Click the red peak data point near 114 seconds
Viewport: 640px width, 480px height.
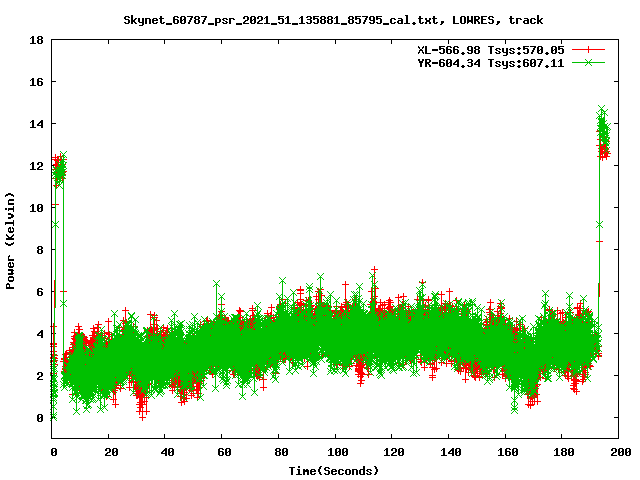pyautogui.click(x=374, y=269)
